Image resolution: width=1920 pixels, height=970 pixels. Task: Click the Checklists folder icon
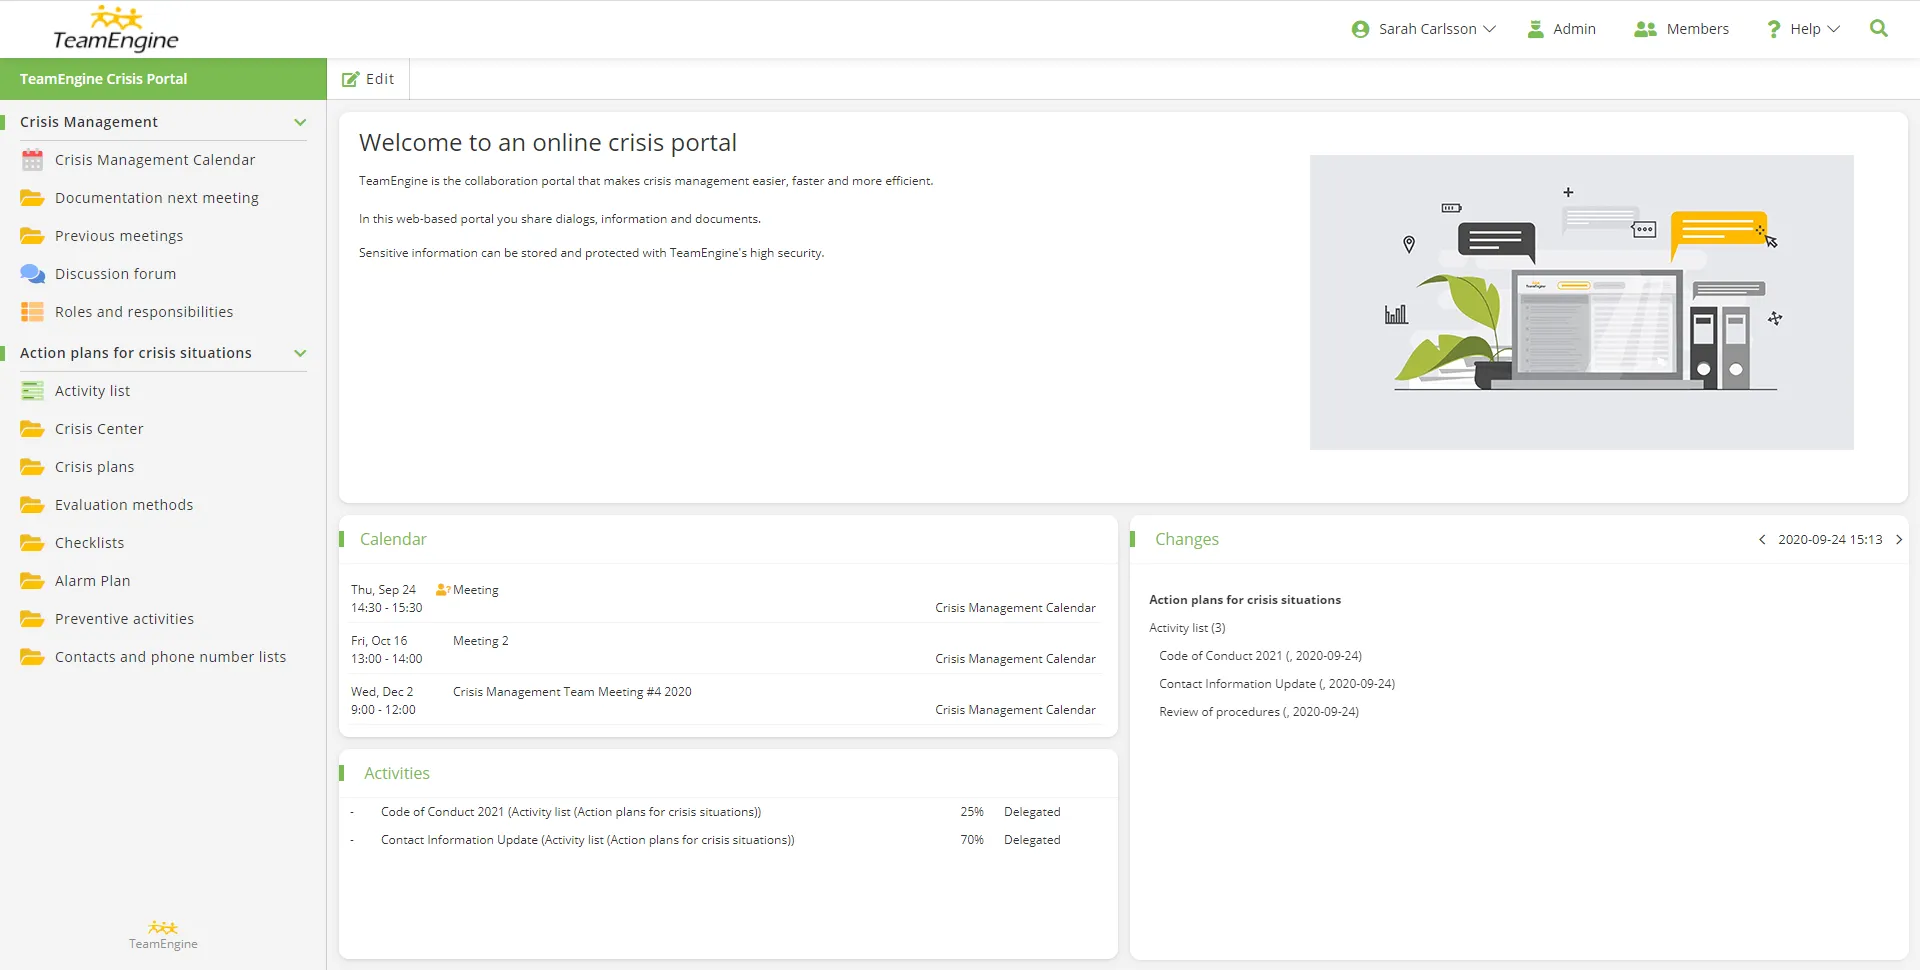tap(33, 543)
